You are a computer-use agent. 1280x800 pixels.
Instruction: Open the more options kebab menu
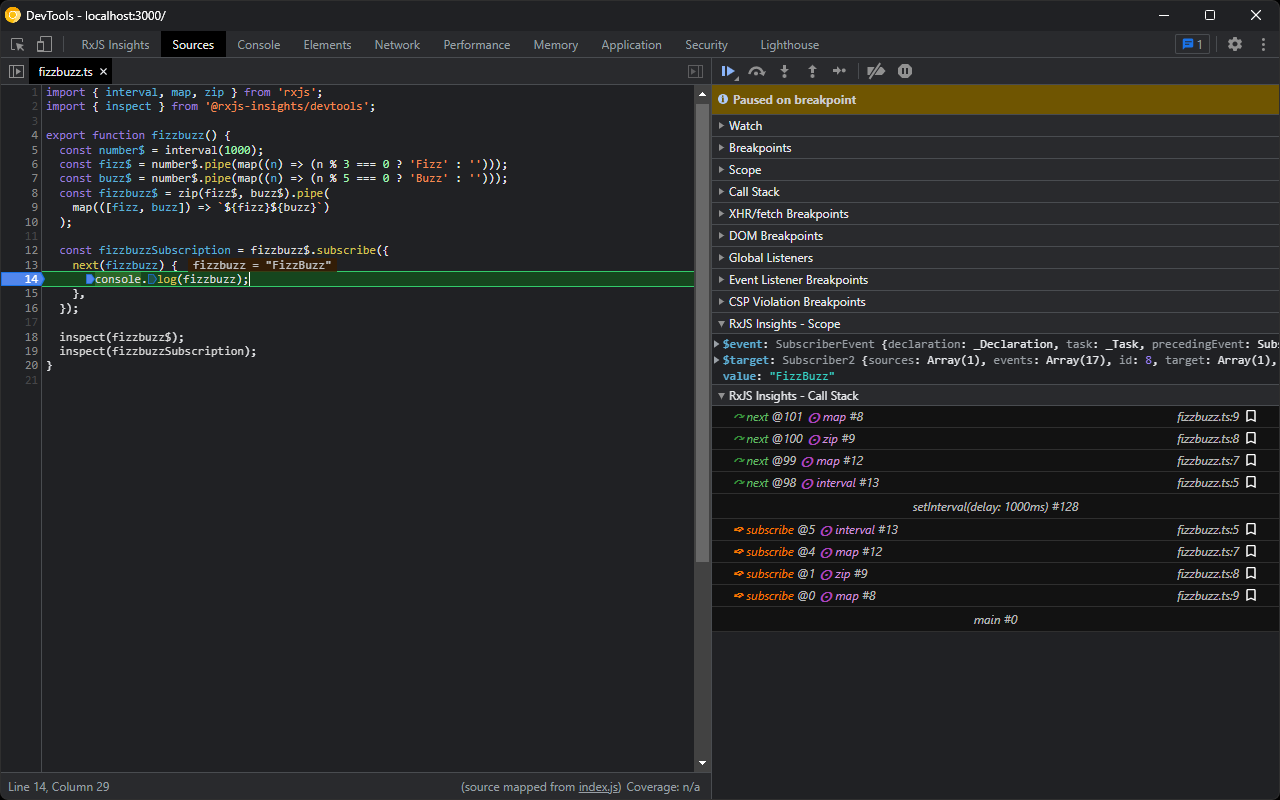1262,44
